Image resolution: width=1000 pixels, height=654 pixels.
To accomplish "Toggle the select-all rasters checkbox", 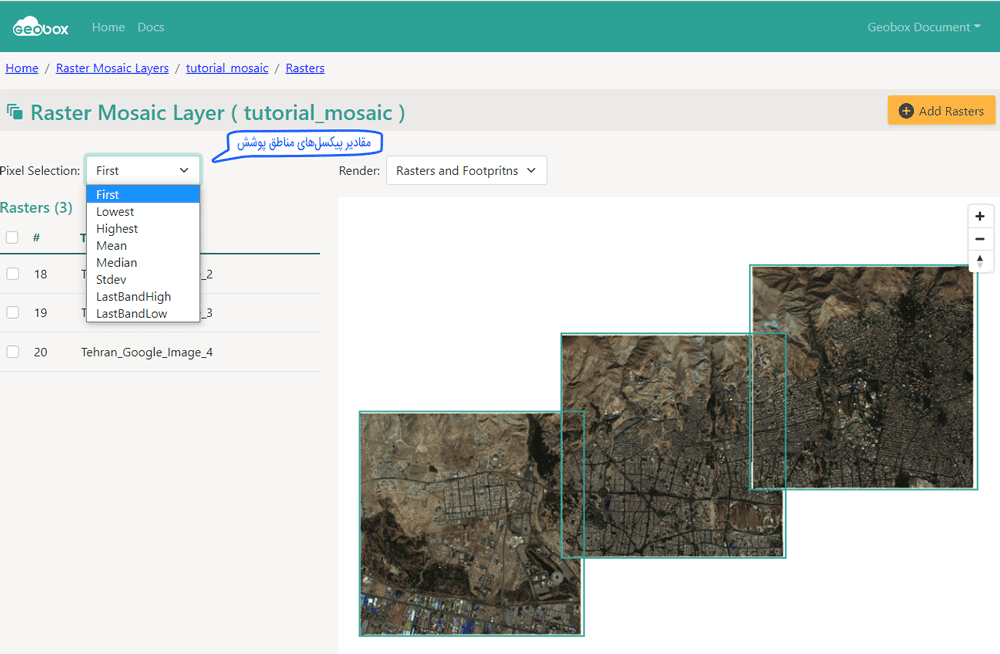I will pyautogui.click(x=12, y=238).
